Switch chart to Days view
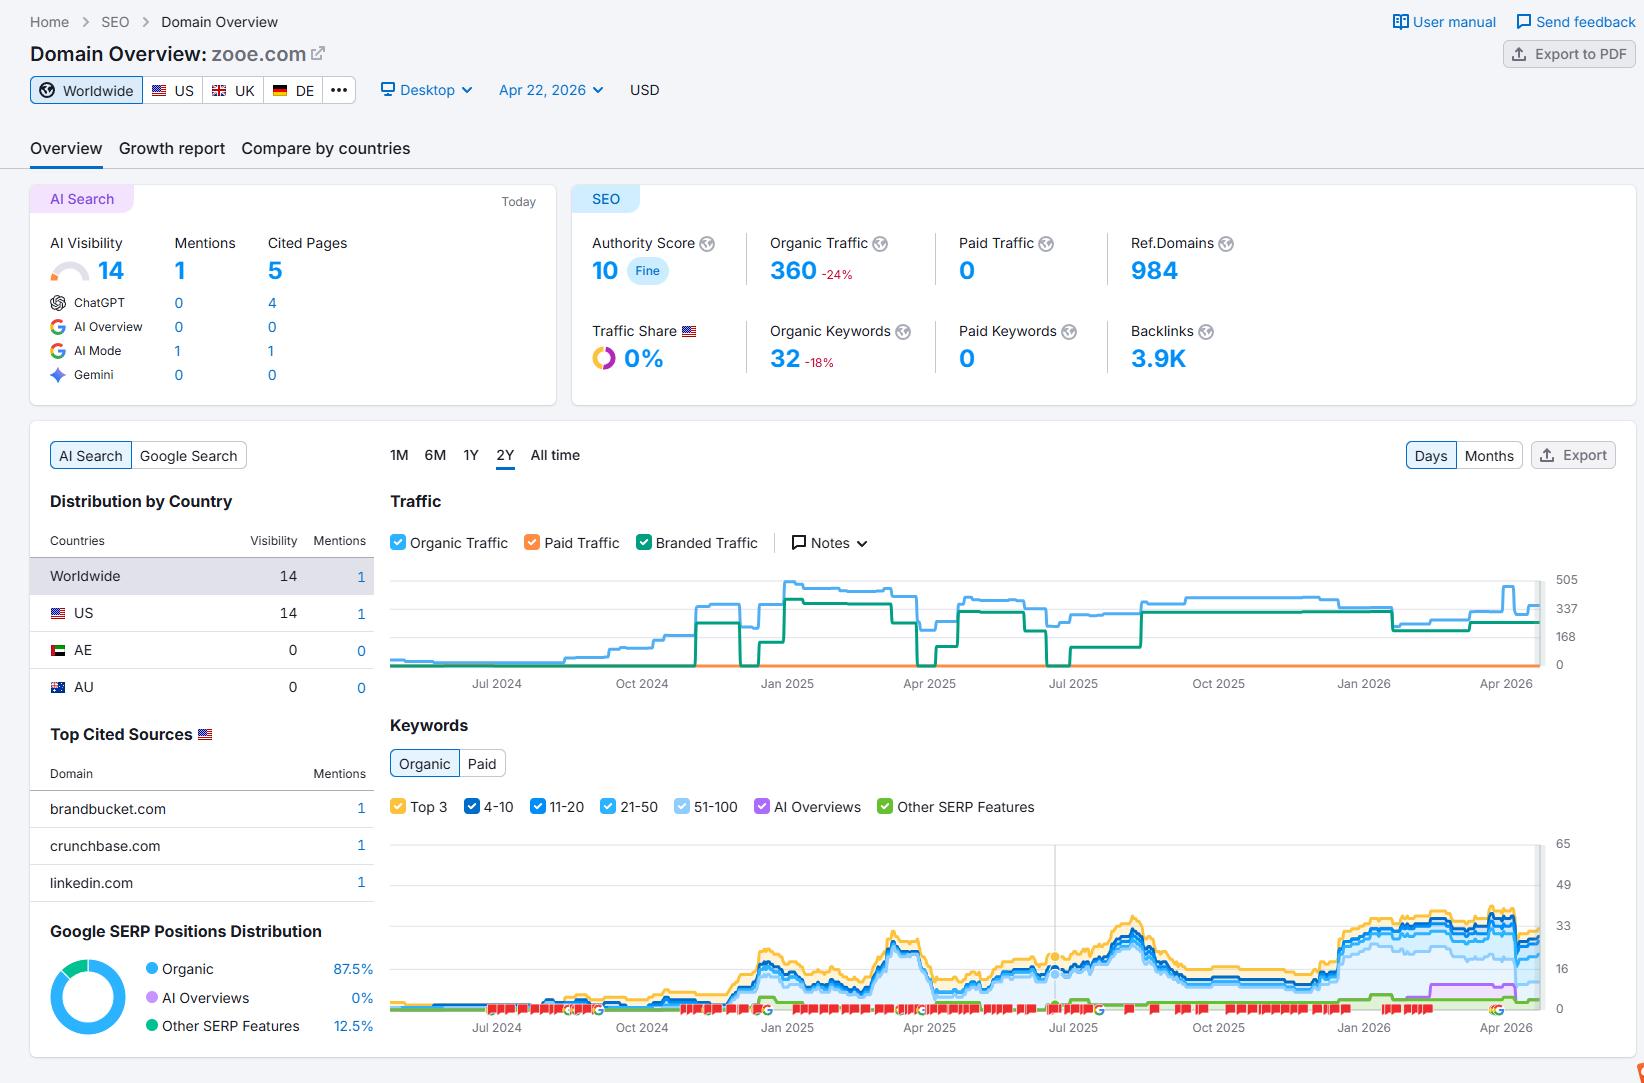This screenshot has height=1083, width=1644. click(1431, 456)
